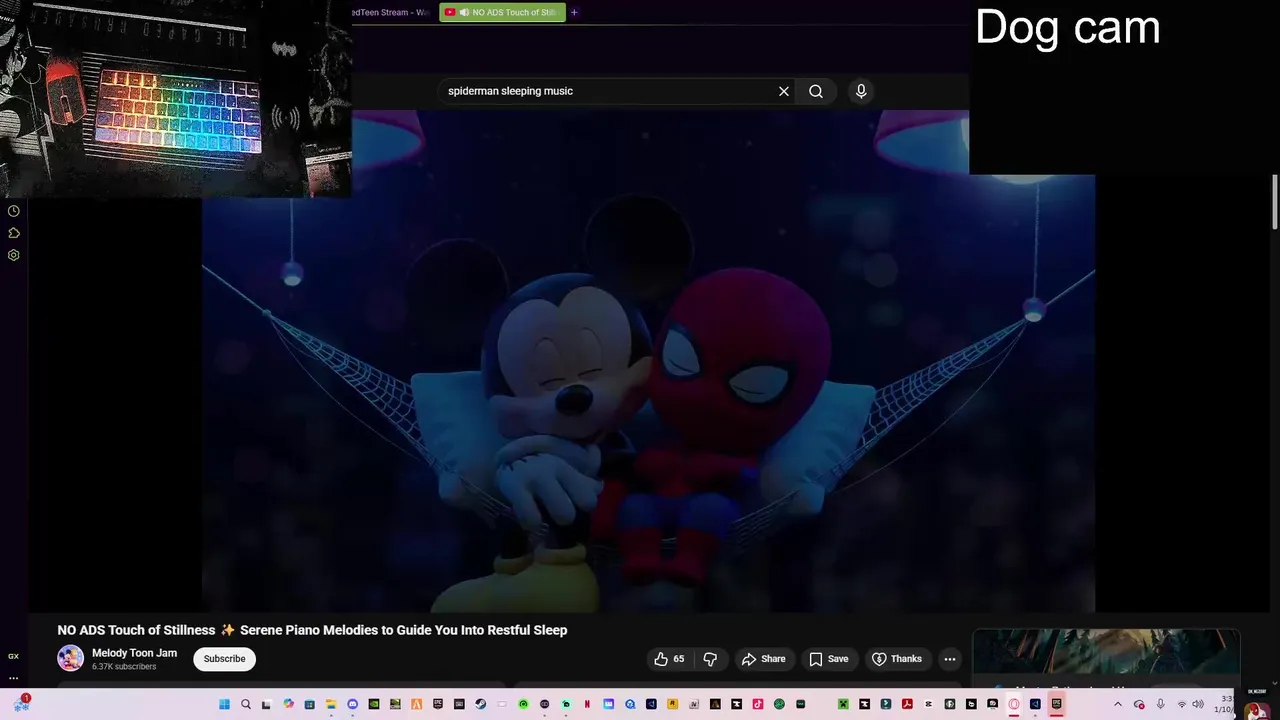Open File Explorer from the taskbar
Viewport: 1280px width, 720px height.
tap(331, 704)
